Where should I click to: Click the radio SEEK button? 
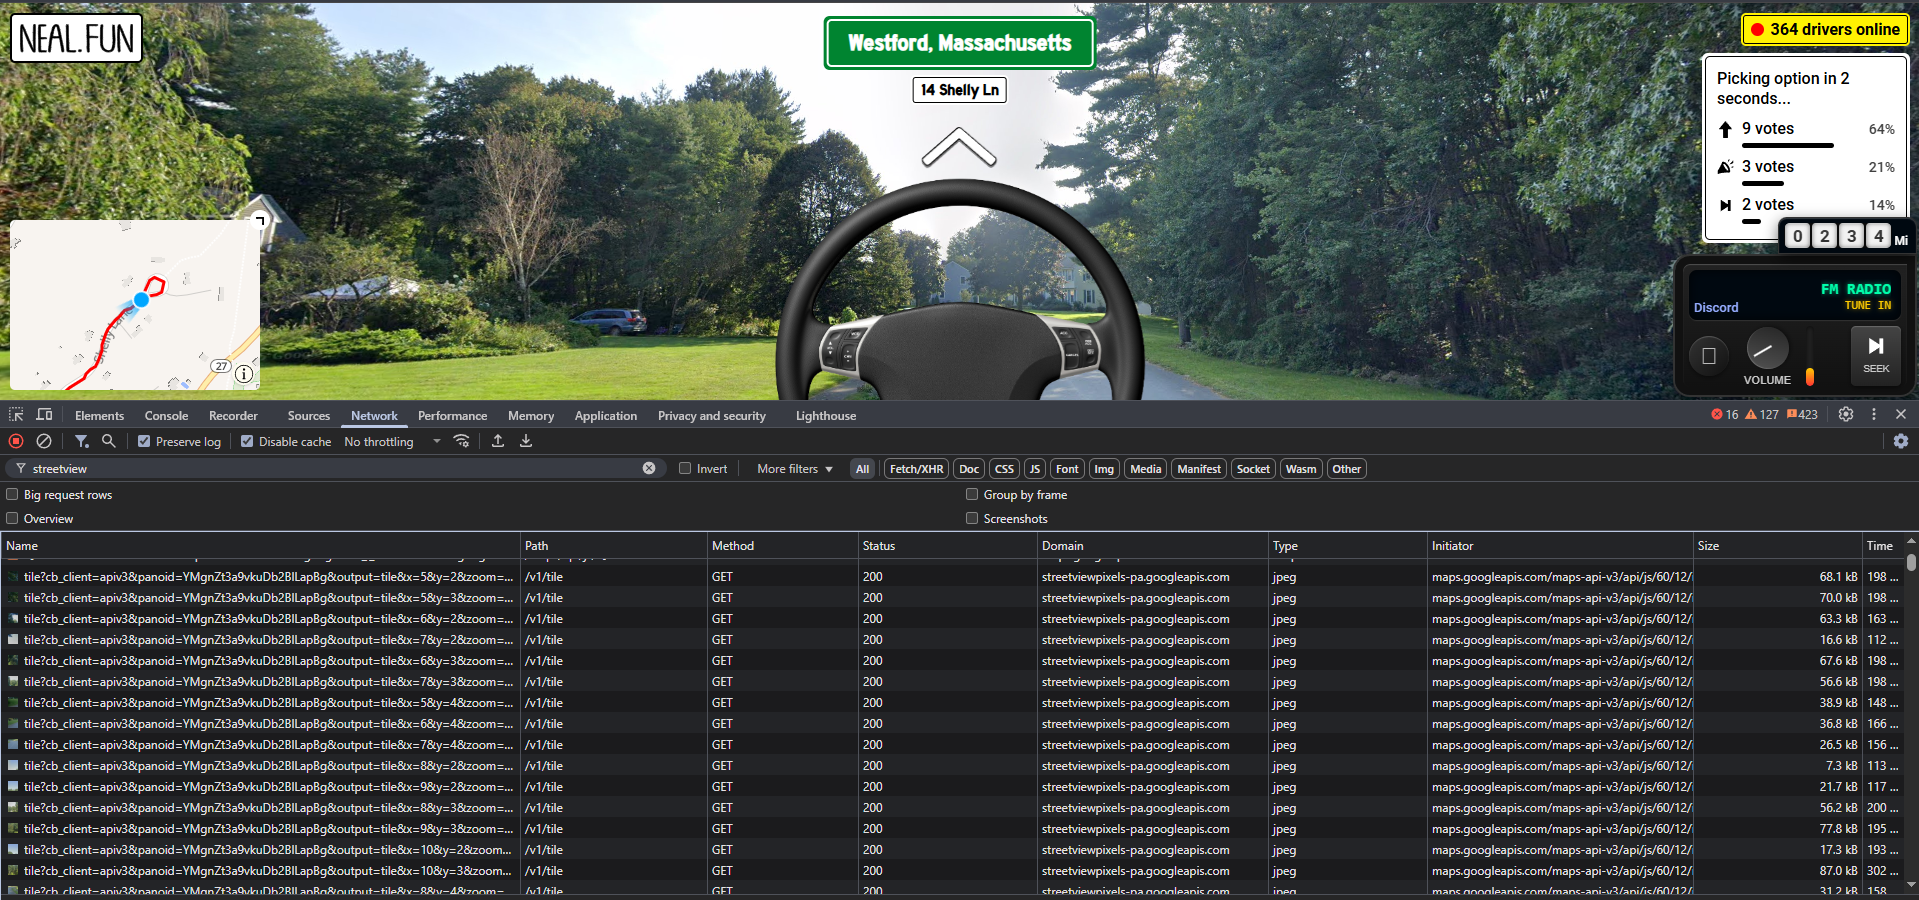click(1876, 354)
